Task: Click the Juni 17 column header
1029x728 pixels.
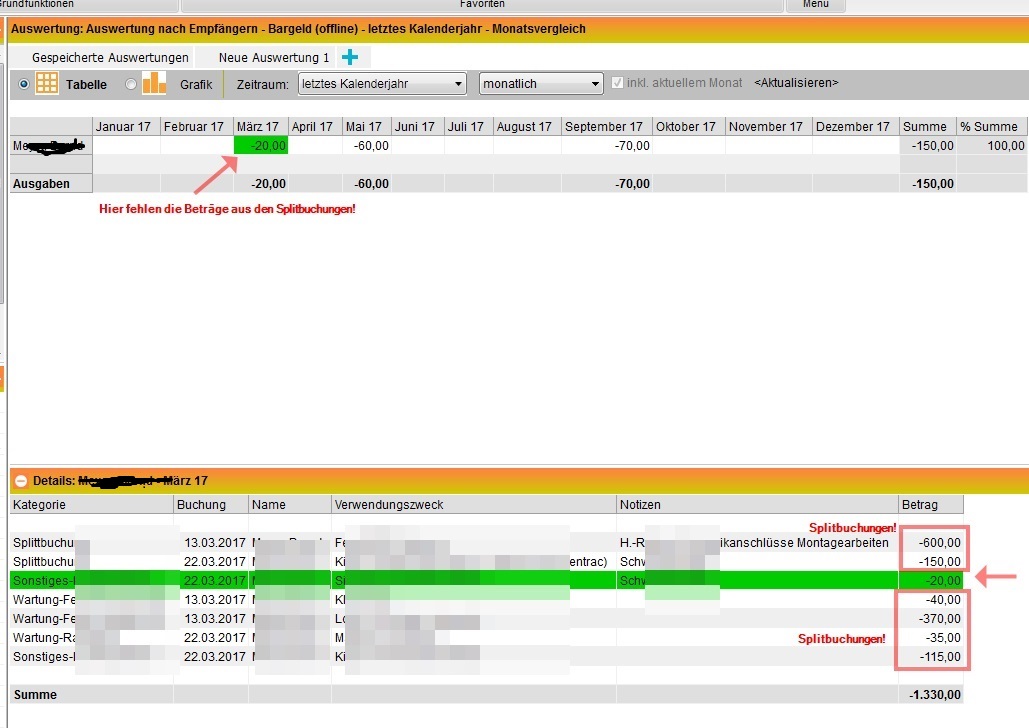Action: (417, 127)
